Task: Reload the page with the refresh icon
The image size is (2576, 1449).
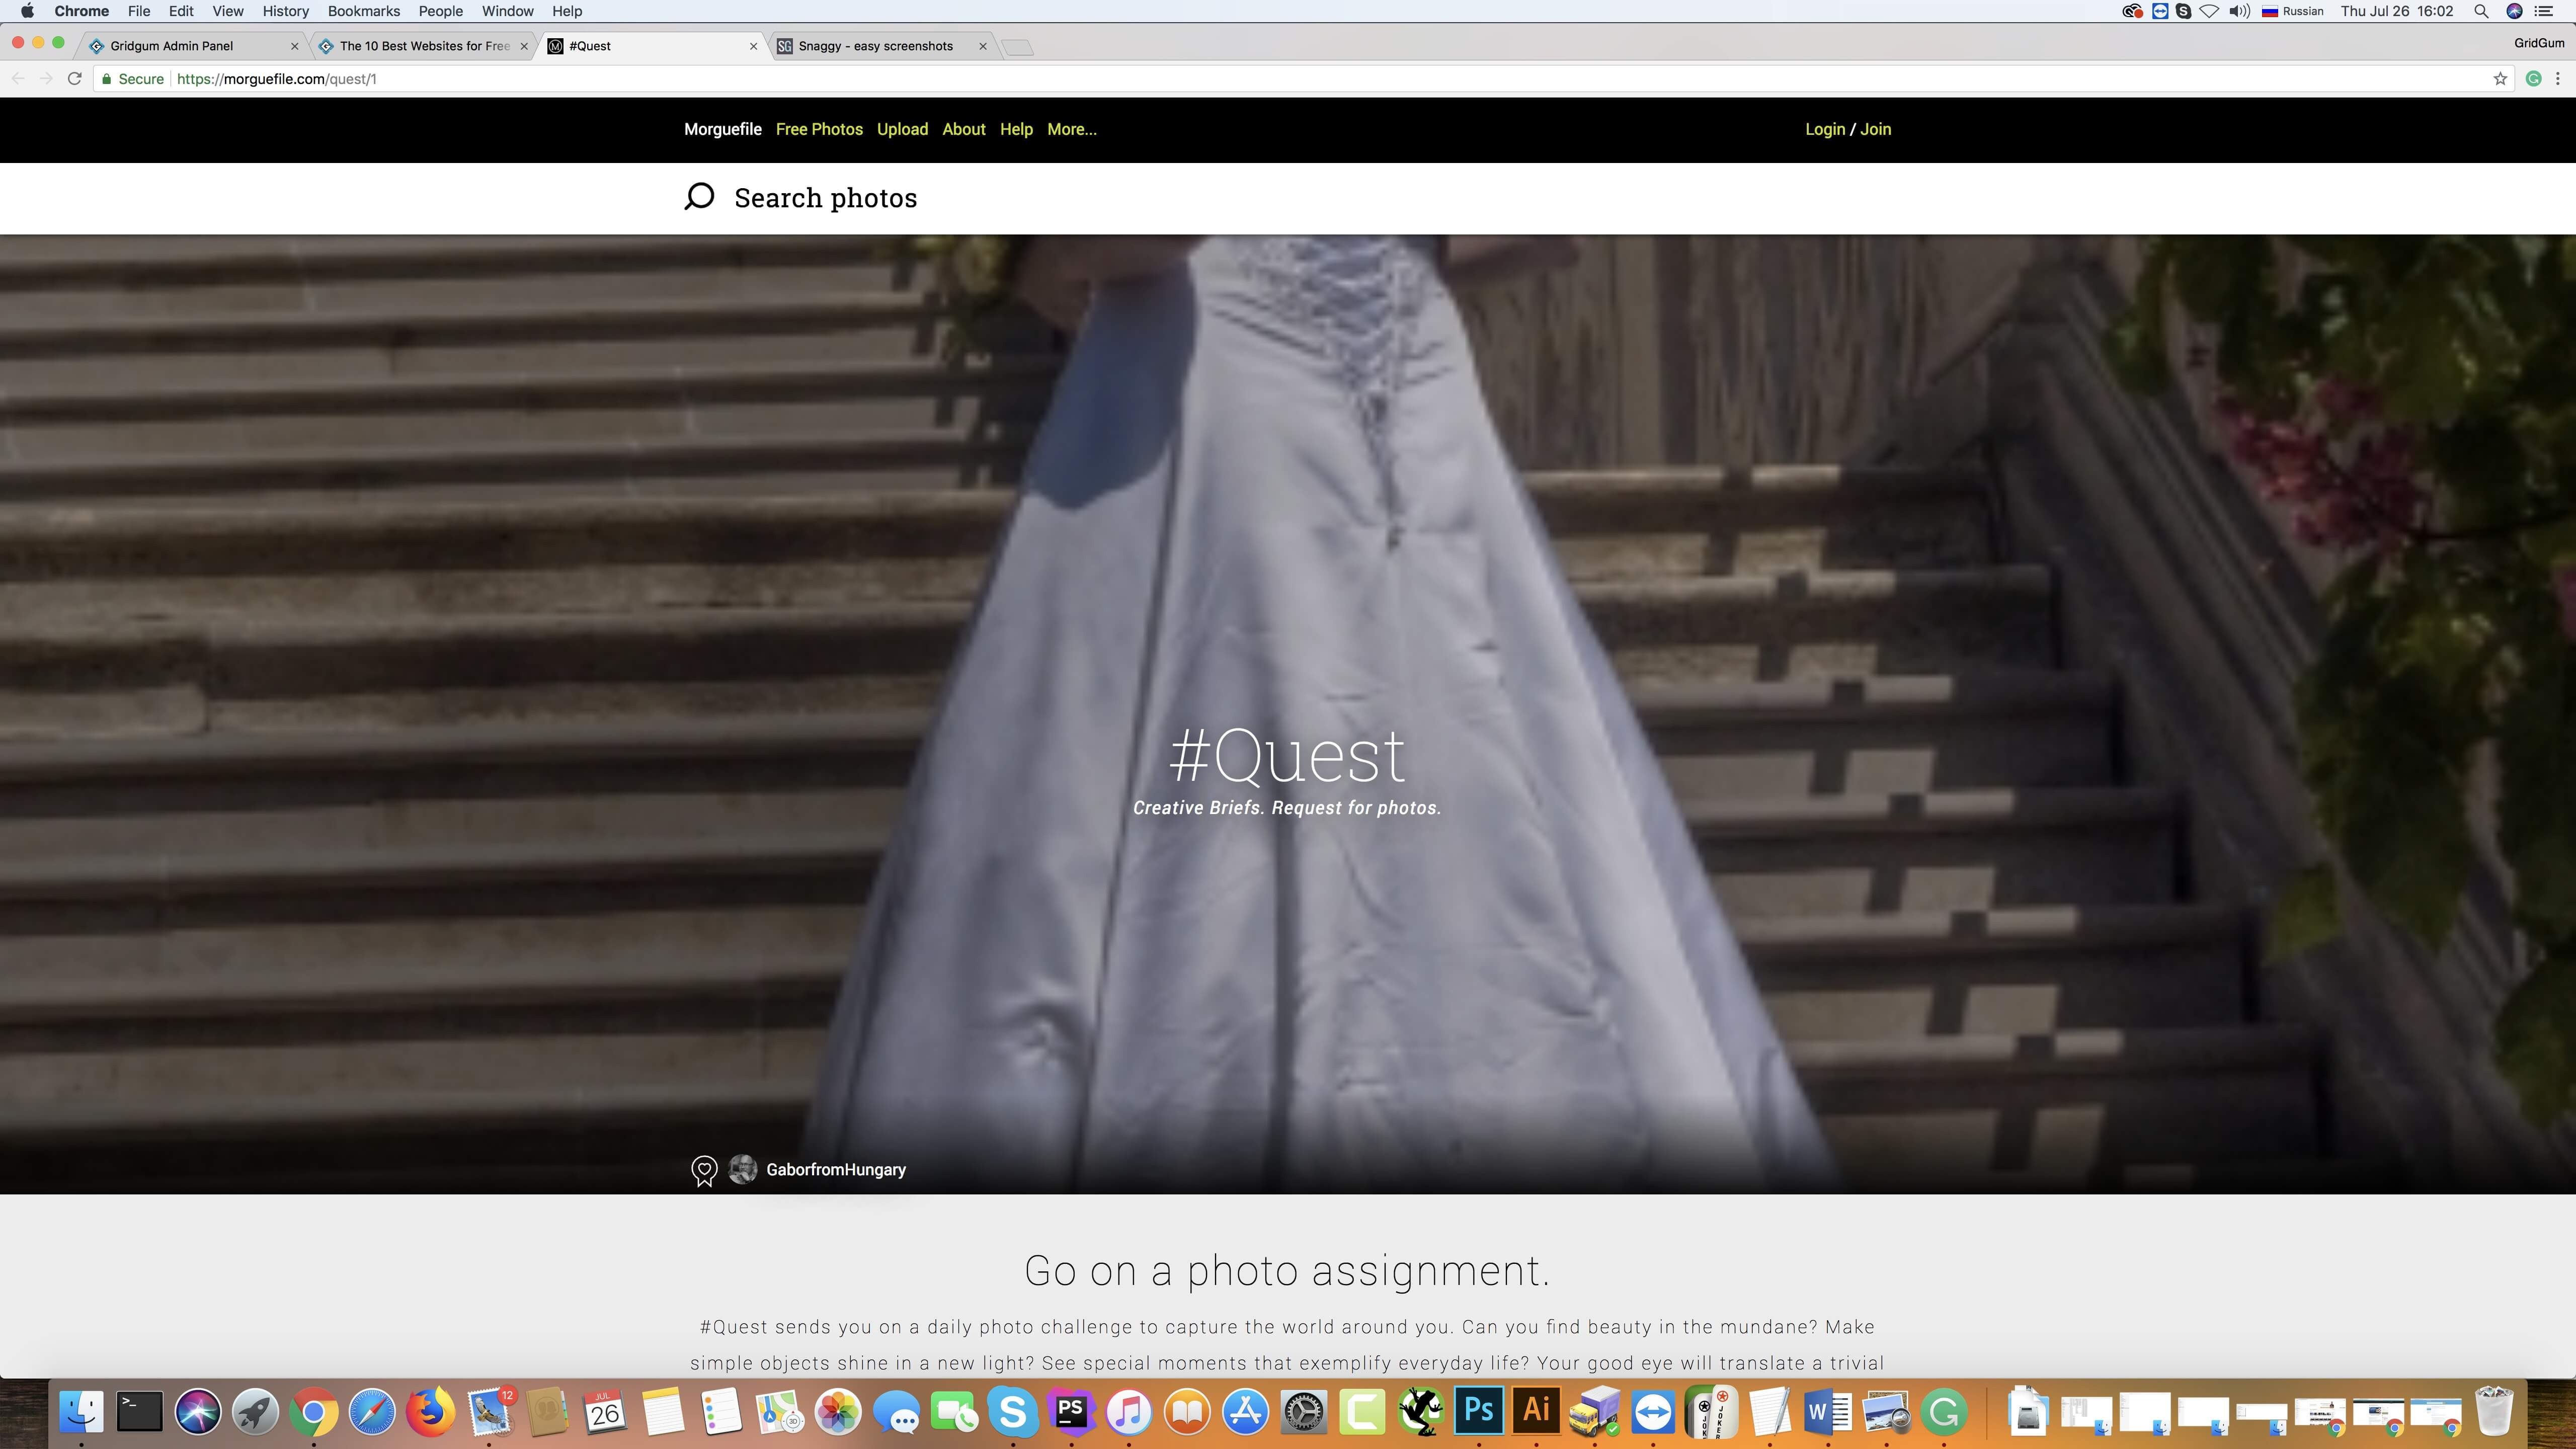Action: (x=74, y=79)
